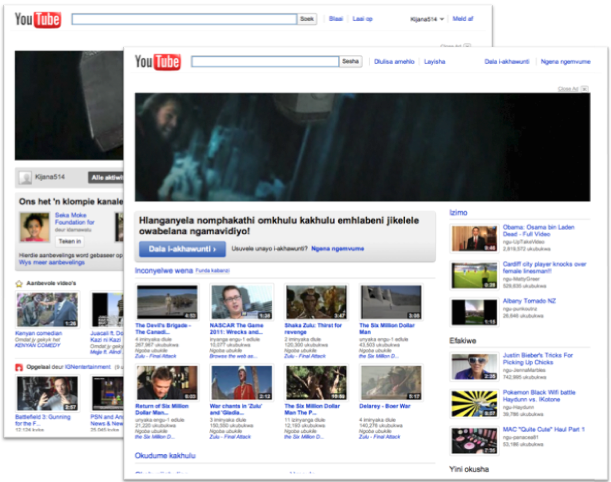Click the blue Dala i-akhawunti button
611x482 pixels.
point(182,249)
